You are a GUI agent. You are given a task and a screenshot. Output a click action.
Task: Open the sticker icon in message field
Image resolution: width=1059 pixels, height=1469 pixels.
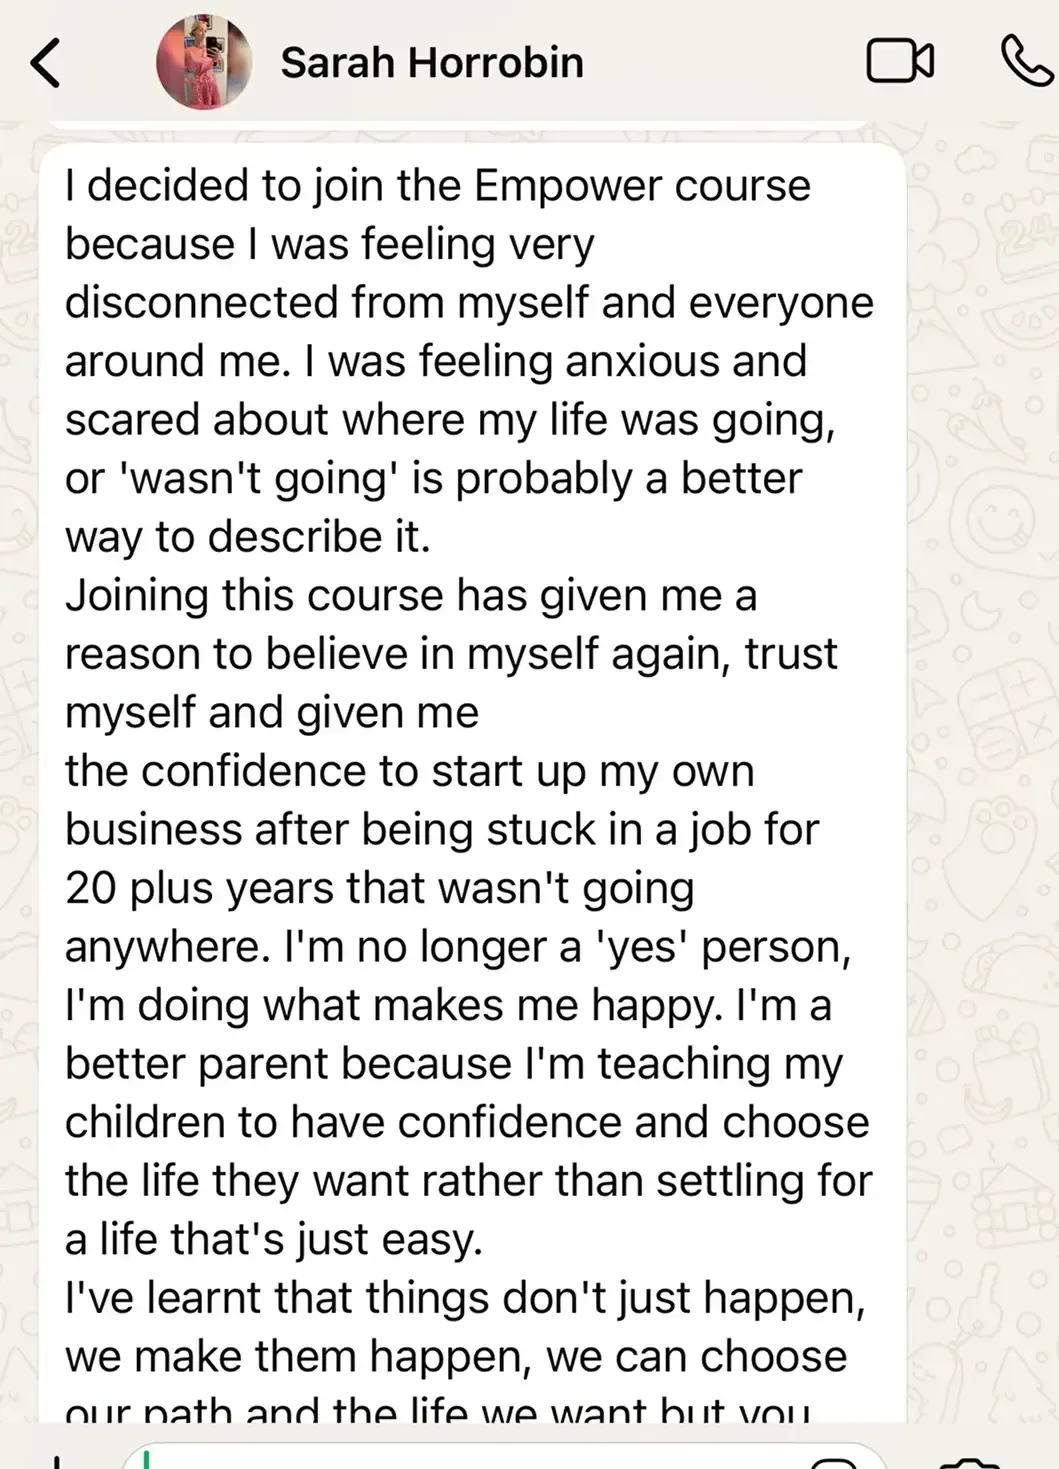coord(834,1462)
